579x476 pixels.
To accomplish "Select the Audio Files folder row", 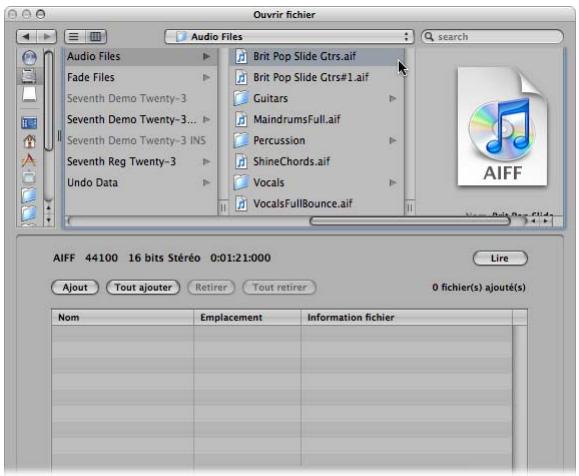I will click(141, 56).
